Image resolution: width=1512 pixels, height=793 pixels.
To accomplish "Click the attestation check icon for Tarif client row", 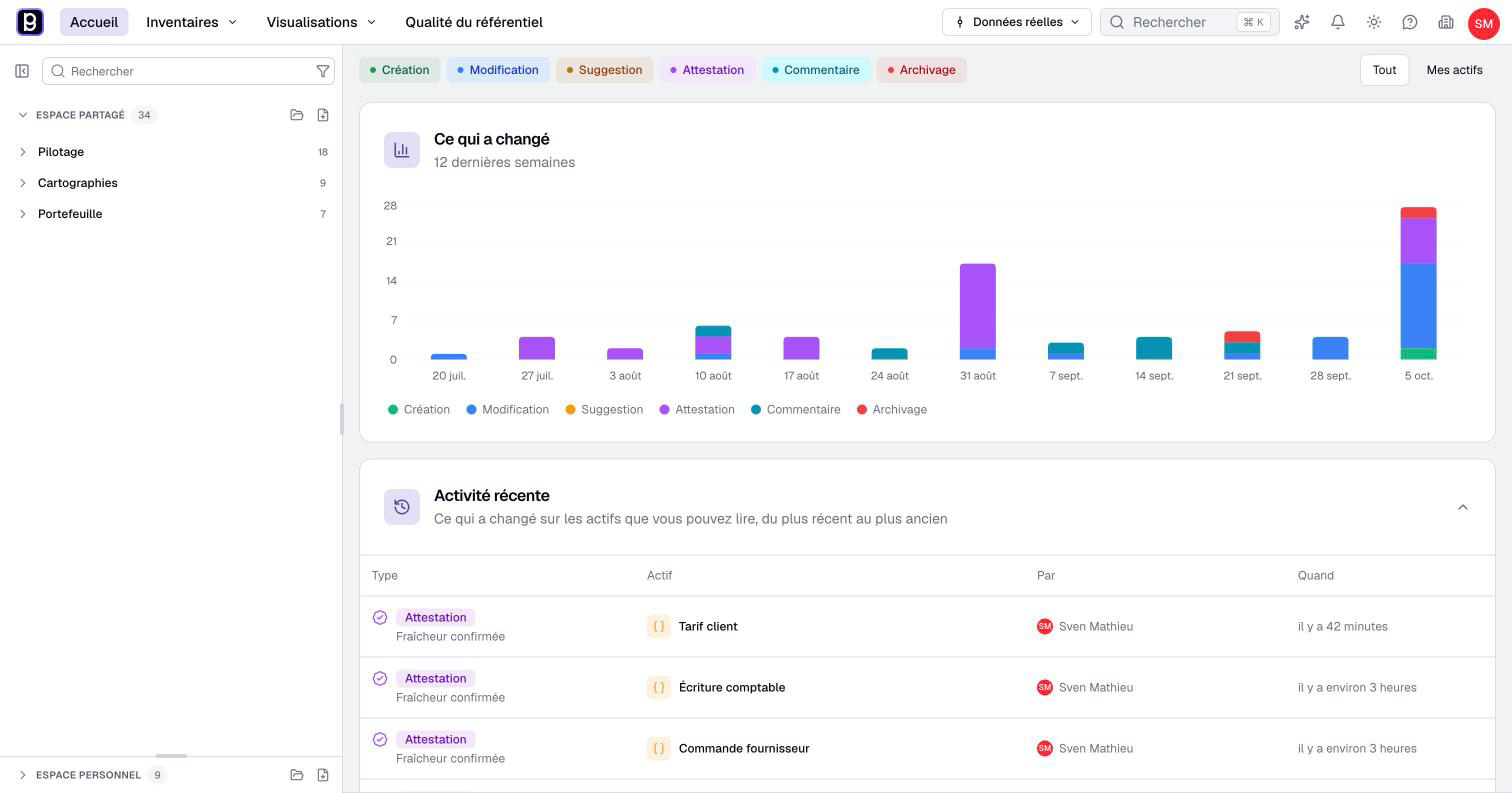I will pyautogui.click(x=380, y=618).
